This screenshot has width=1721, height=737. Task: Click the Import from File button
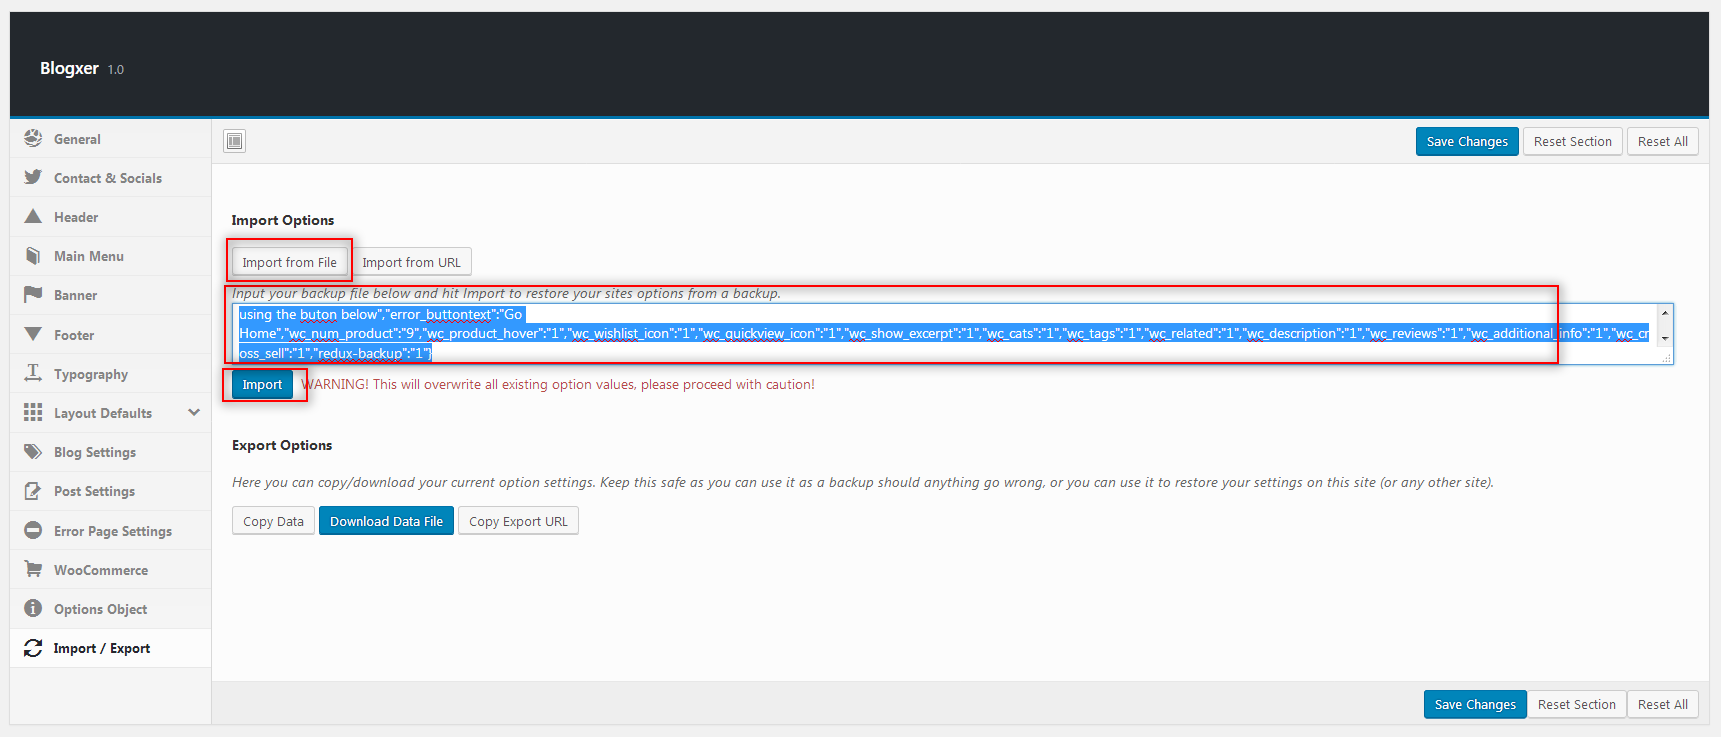289,262
